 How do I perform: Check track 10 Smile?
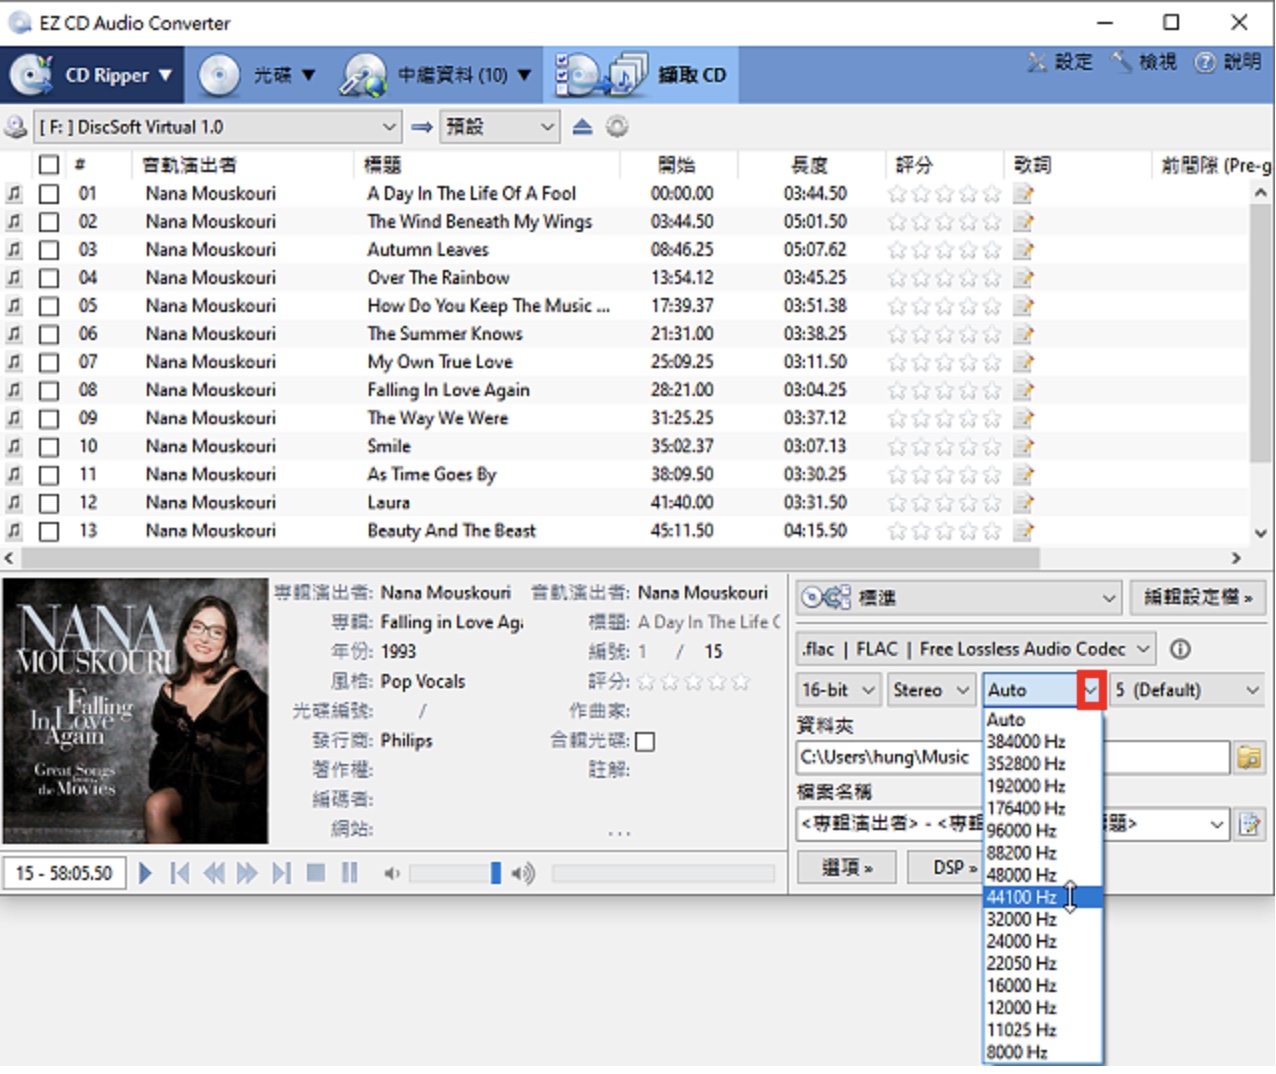click(48, 447)
